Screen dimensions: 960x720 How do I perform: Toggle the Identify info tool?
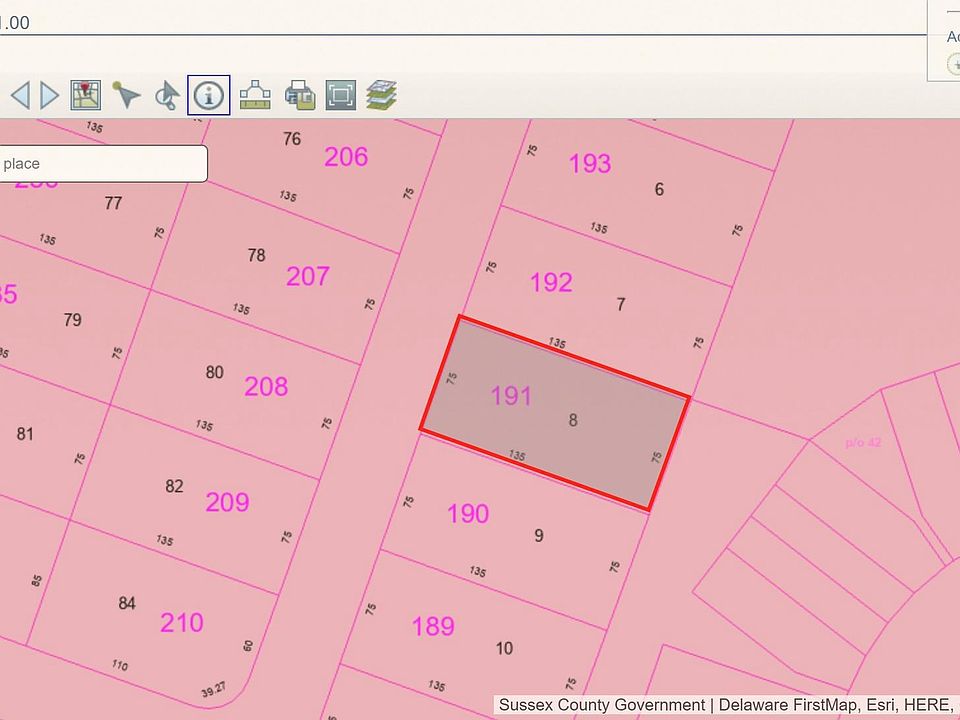coord(209,95)
